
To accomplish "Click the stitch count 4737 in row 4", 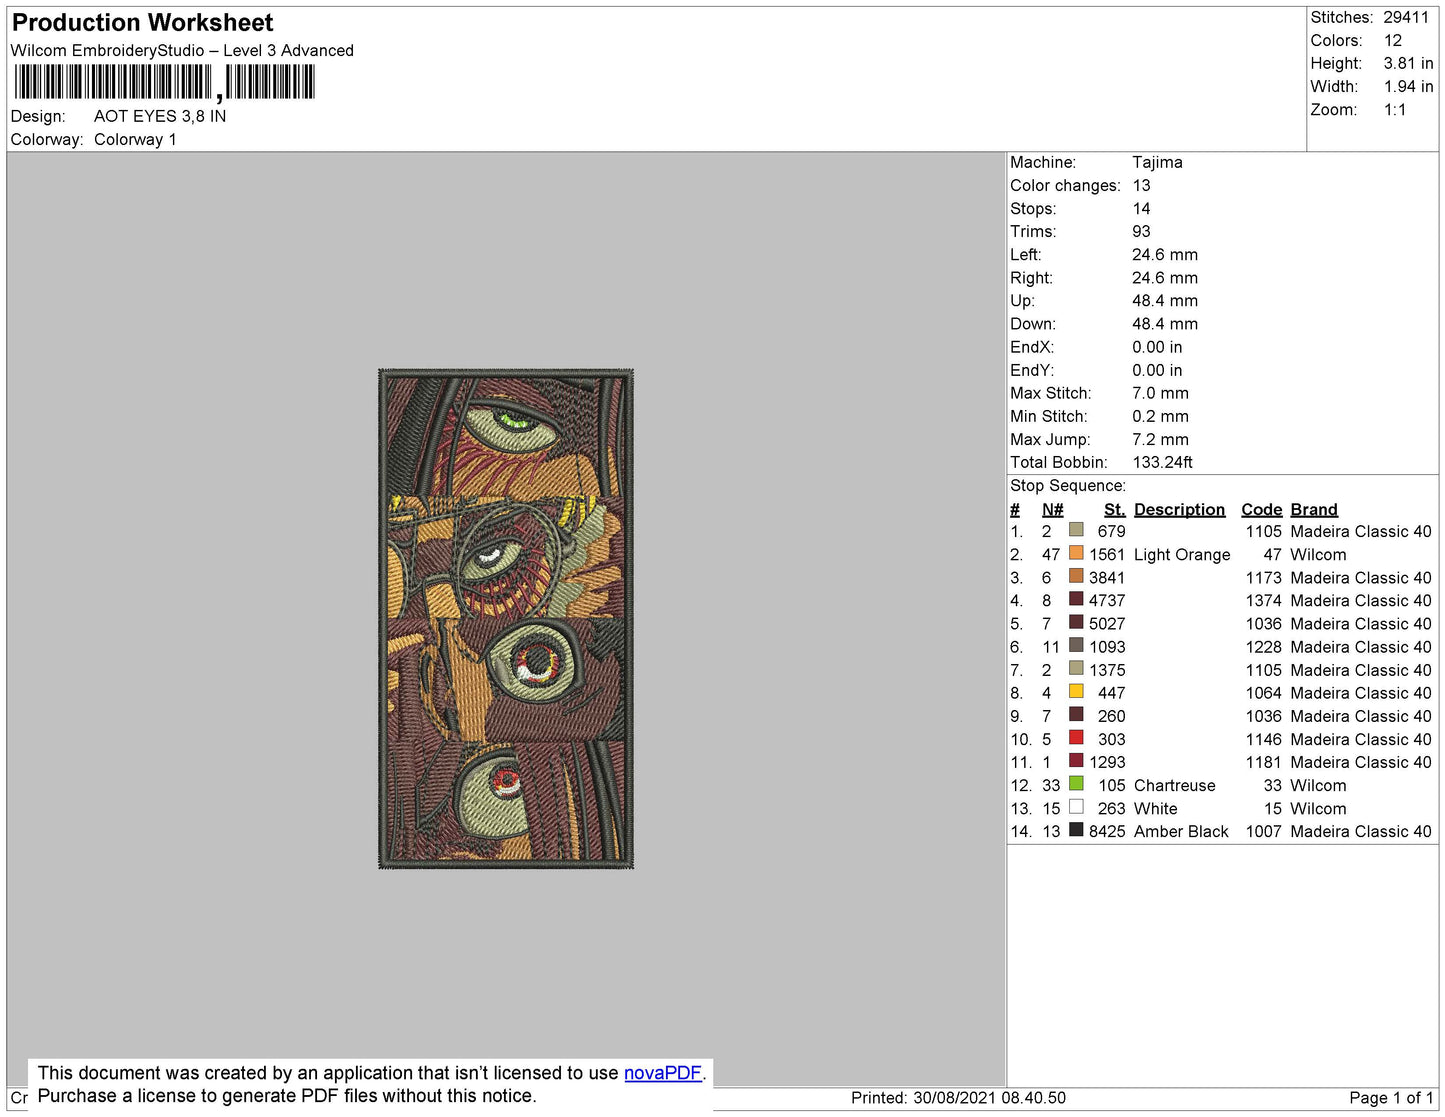I will 1107,600.
